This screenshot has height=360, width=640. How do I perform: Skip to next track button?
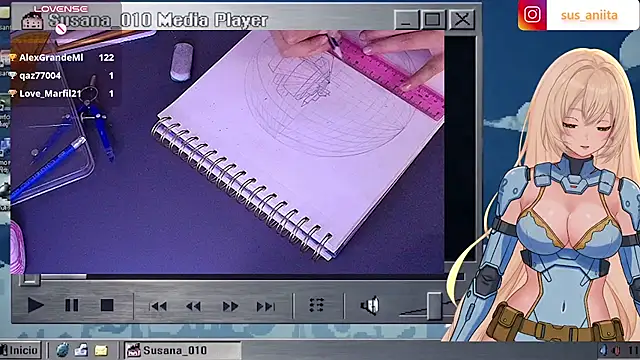click(x=266, y=306)
